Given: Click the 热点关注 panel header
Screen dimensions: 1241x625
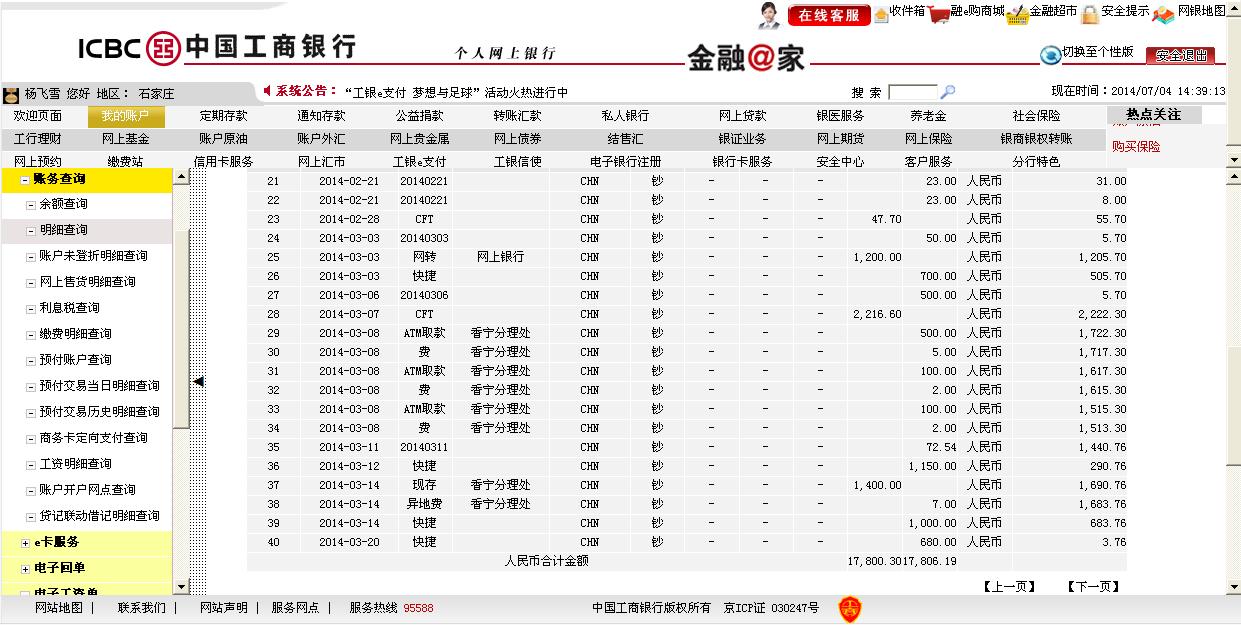Looking at the screenshot, I should tap(1154, 115).
